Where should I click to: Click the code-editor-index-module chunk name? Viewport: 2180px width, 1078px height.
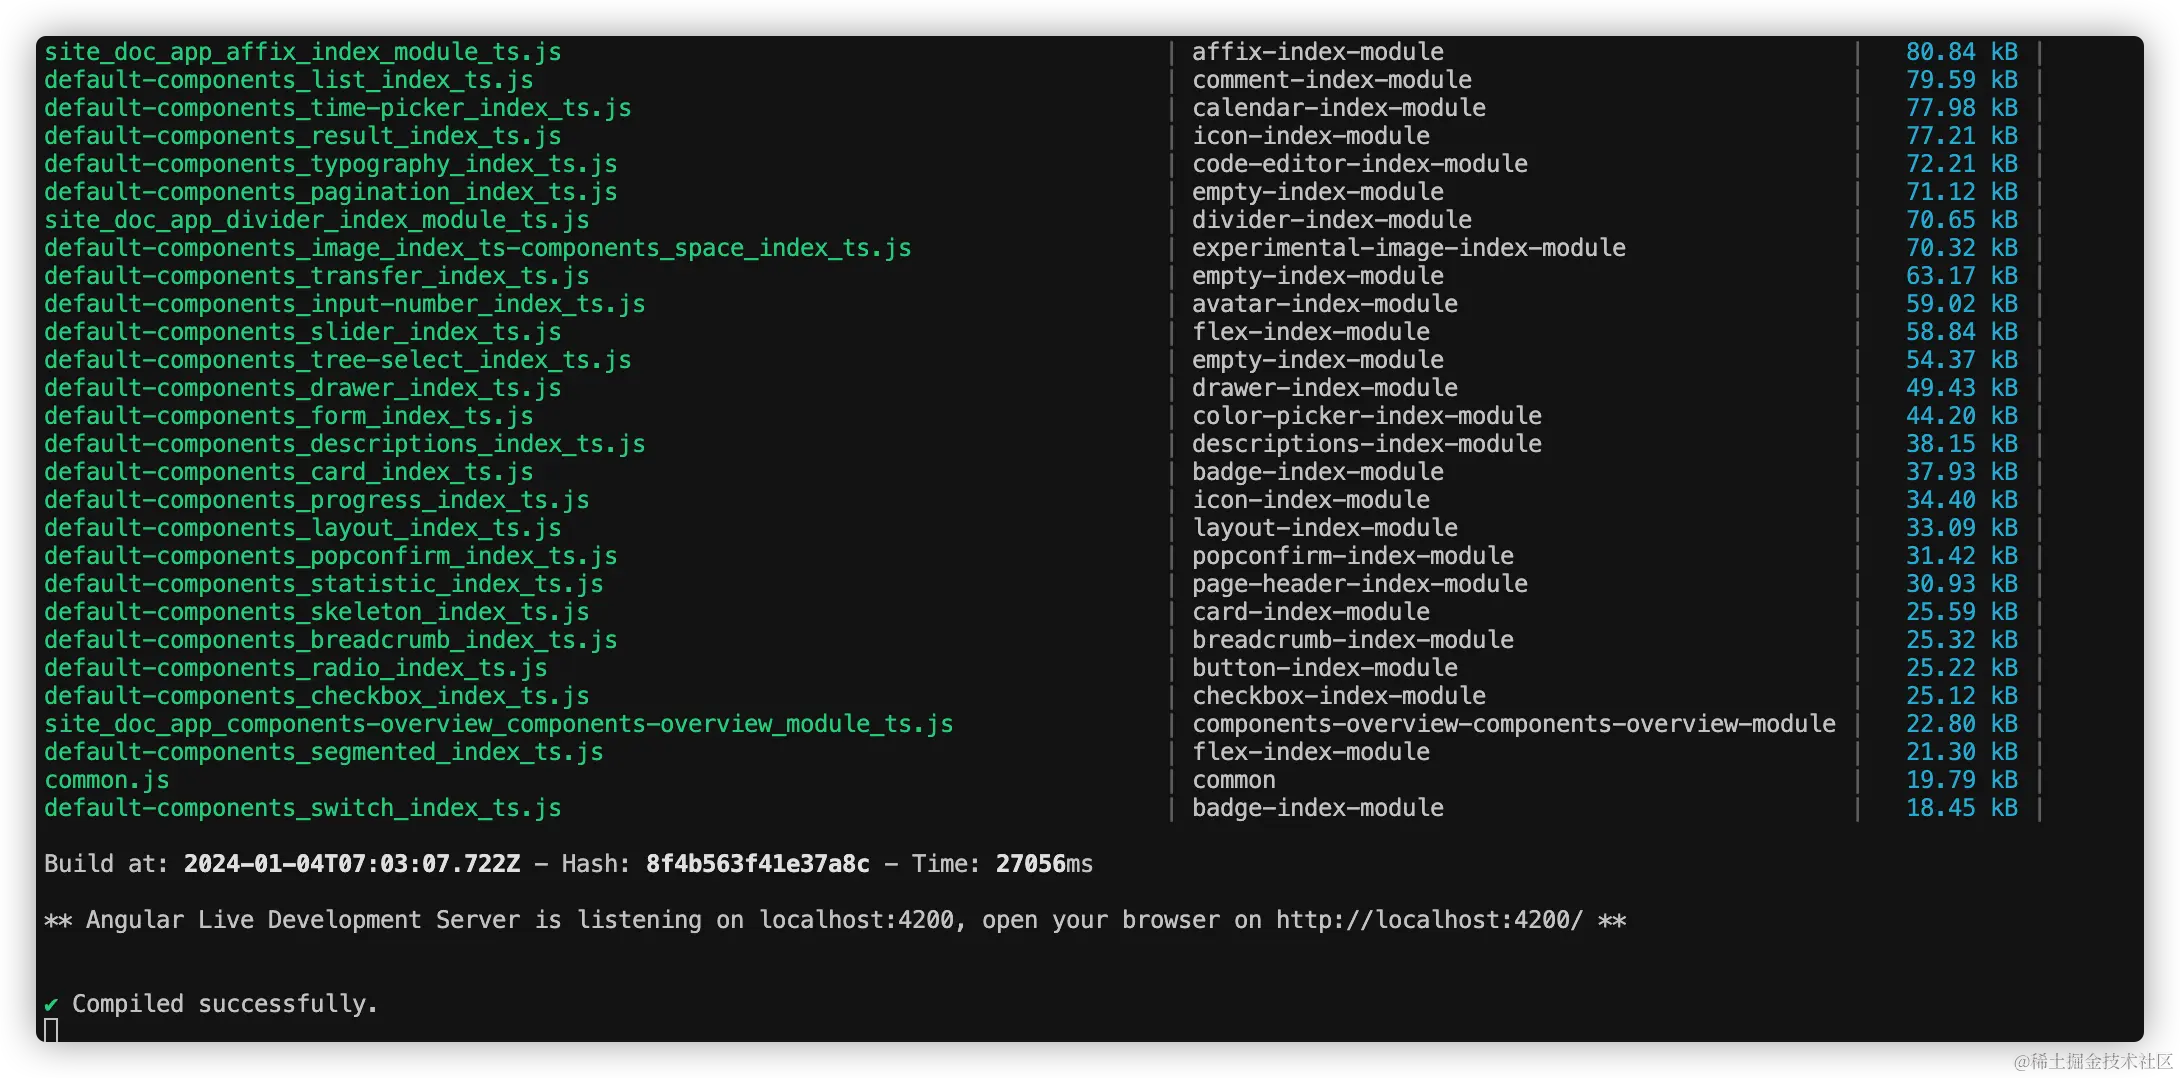coord(1360,164)
